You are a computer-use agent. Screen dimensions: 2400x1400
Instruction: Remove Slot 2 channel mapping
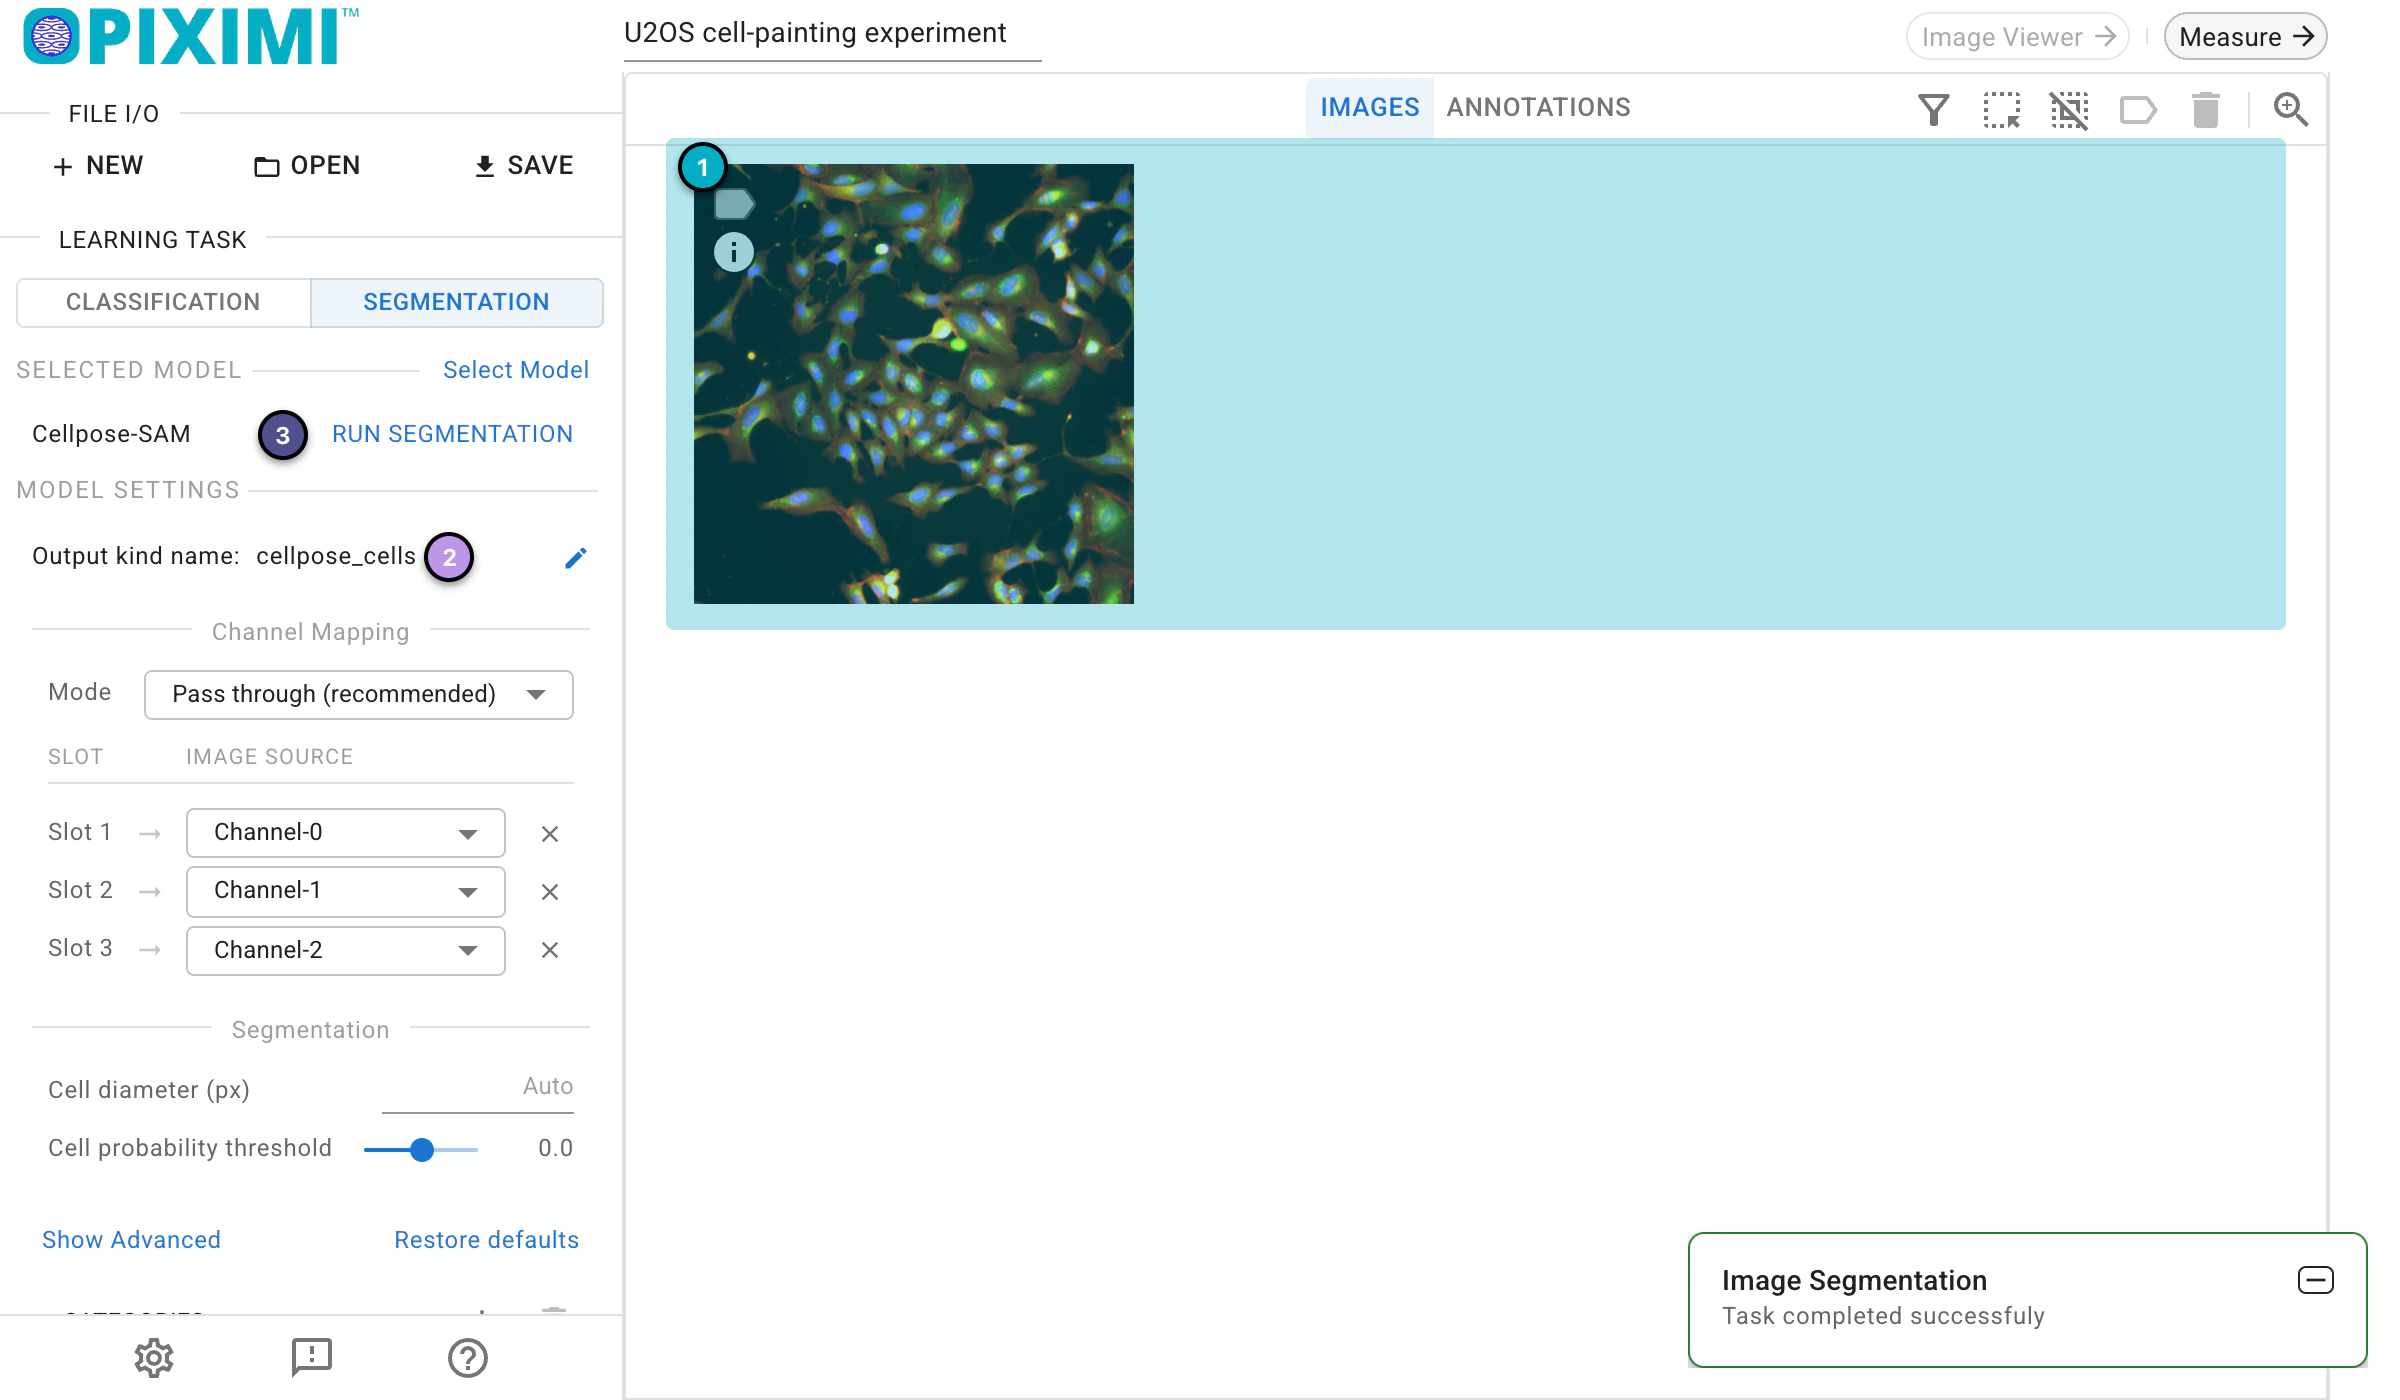550,892
